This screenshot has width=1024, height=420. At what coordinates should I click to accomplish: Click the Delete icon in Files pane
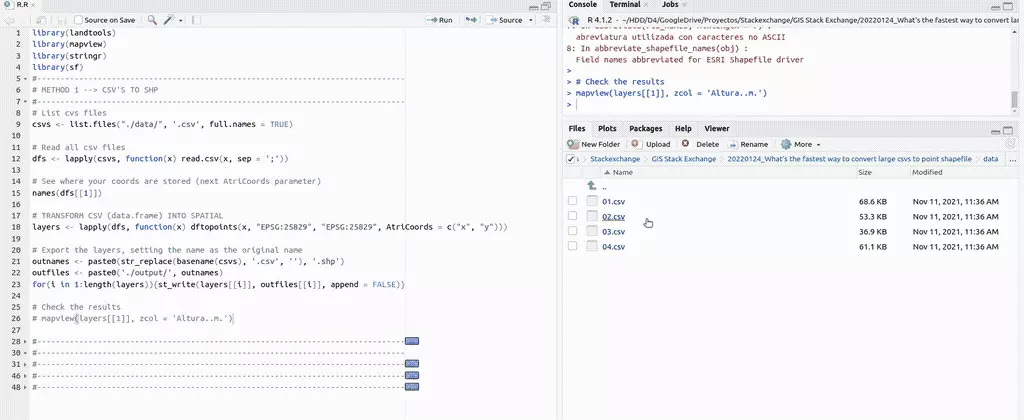[685, 144]
